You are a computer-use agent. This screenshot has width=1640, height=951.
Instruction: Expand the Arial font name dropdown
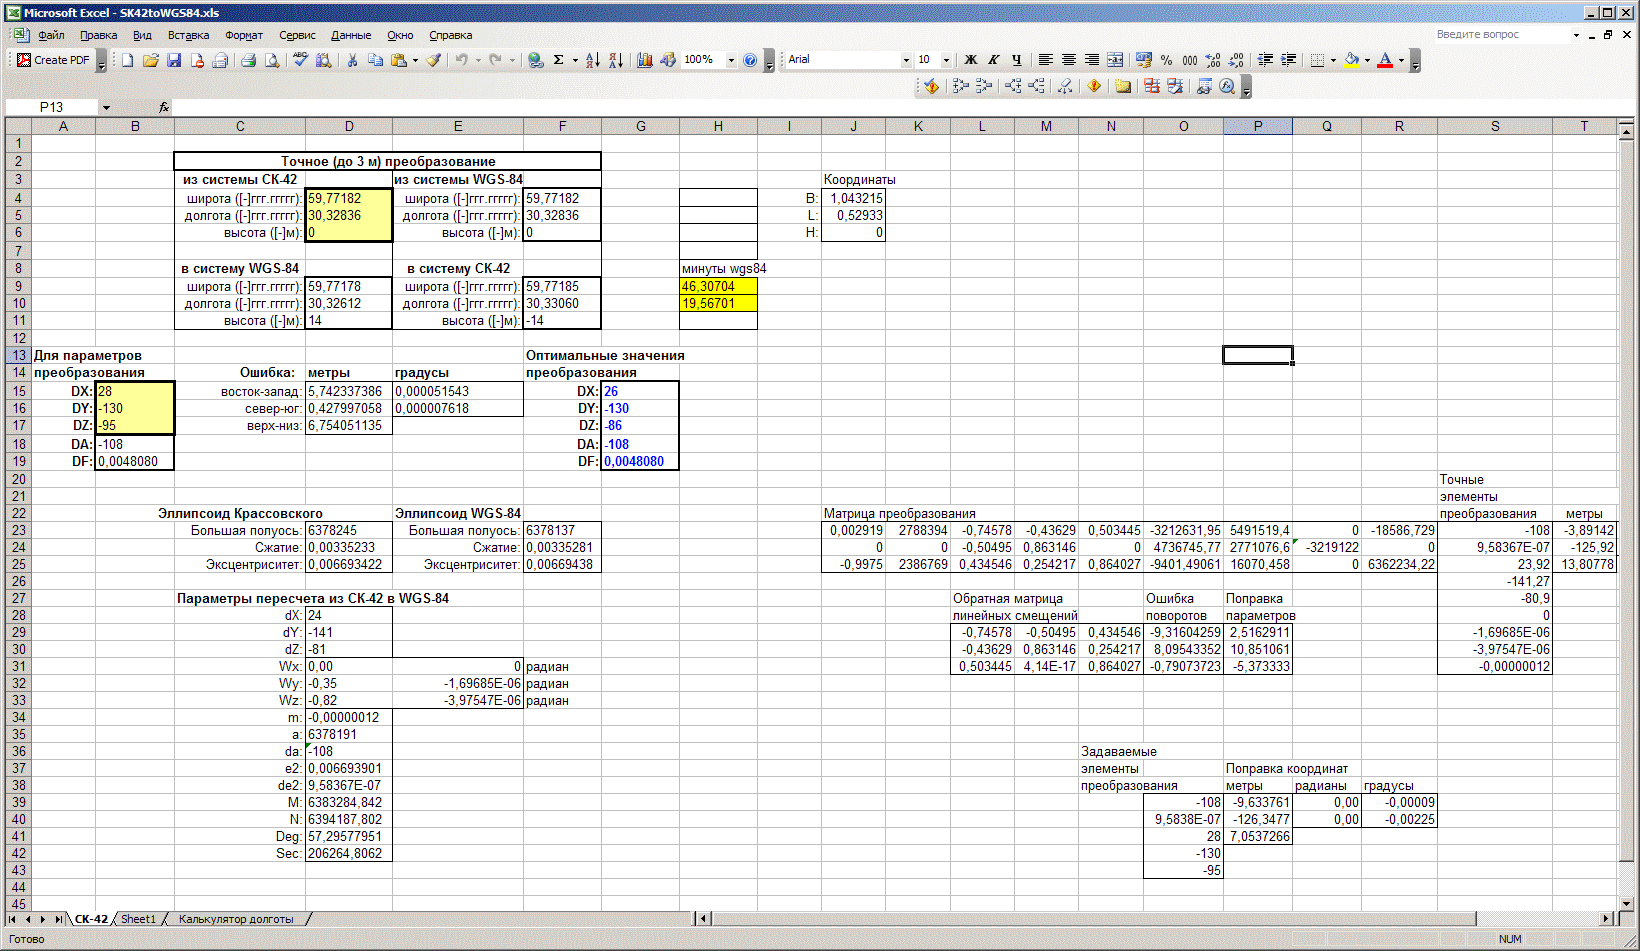[906, 60]
